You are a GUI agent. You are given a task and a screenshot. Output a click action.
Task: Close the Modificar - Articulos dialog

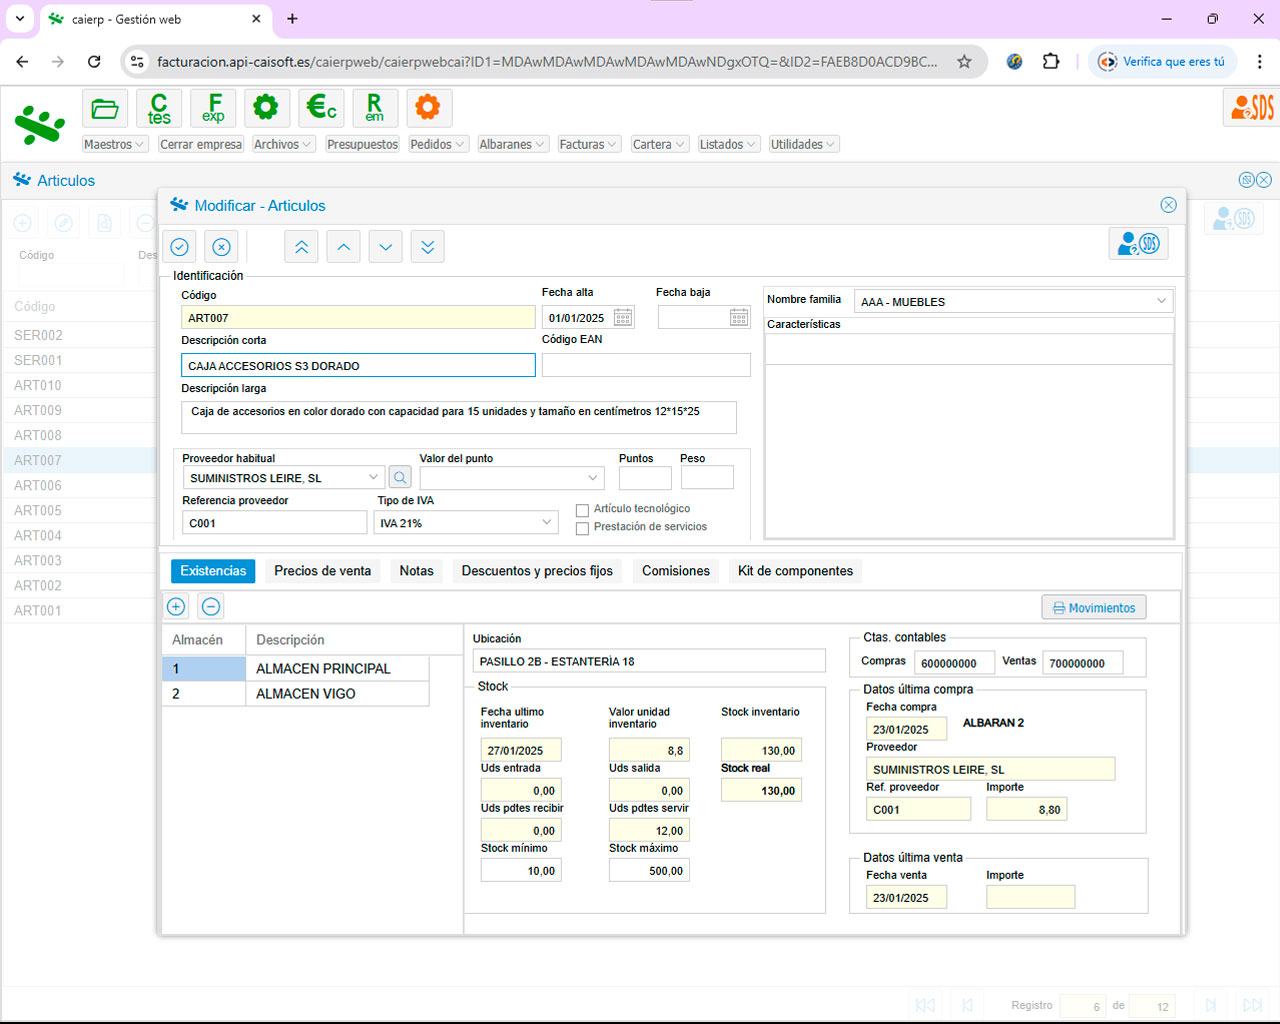(x=1168, y=205)
